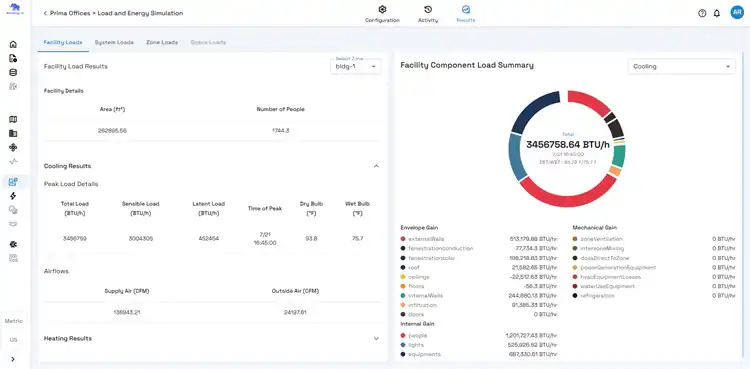The image size is (750, 369).
Task: Collapse the Cooling Results section
Action: tap(376, 166)
